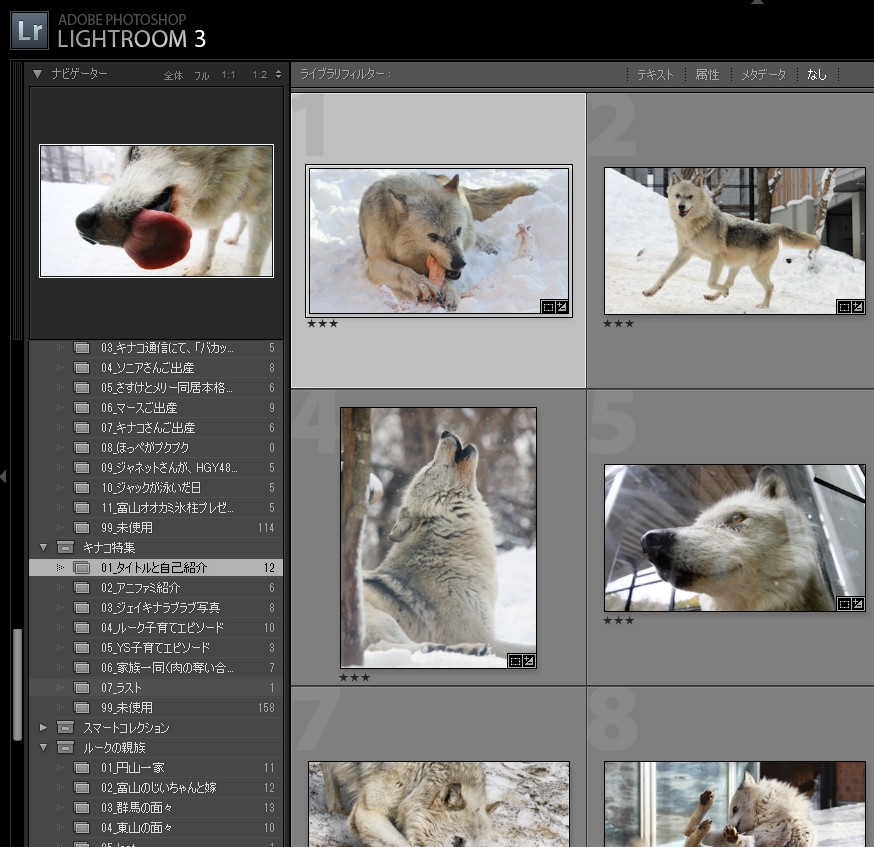The height and width of the screenshot is (847, 874).
Task: Click develop adjustments badge on howling wolf photo
Action: tap(528, 661)
